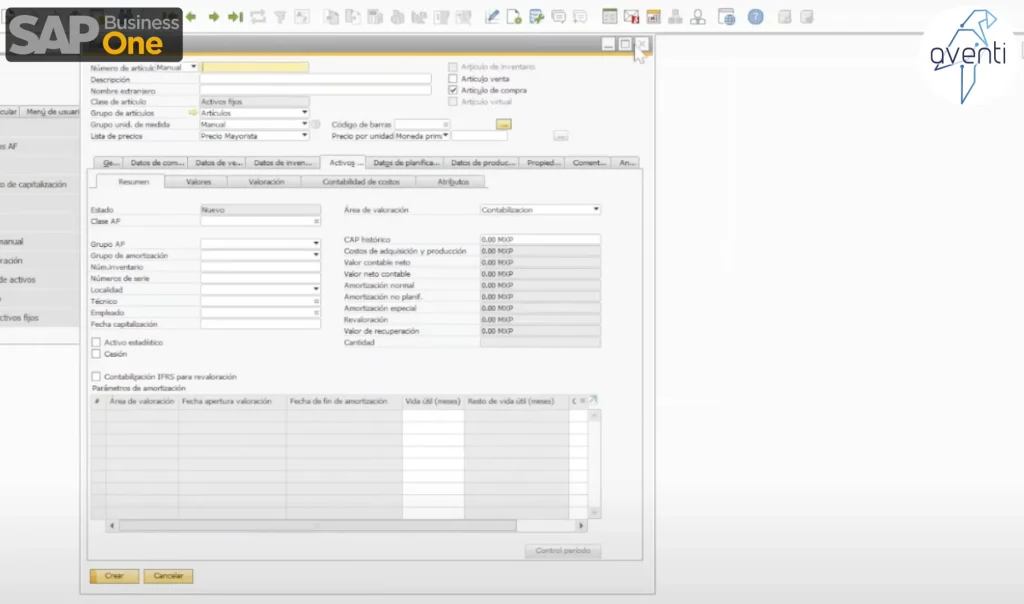Viewport: 1024px width, 604px height.
Task: Expand the Grupo AF dropdown
Action: 316,244
